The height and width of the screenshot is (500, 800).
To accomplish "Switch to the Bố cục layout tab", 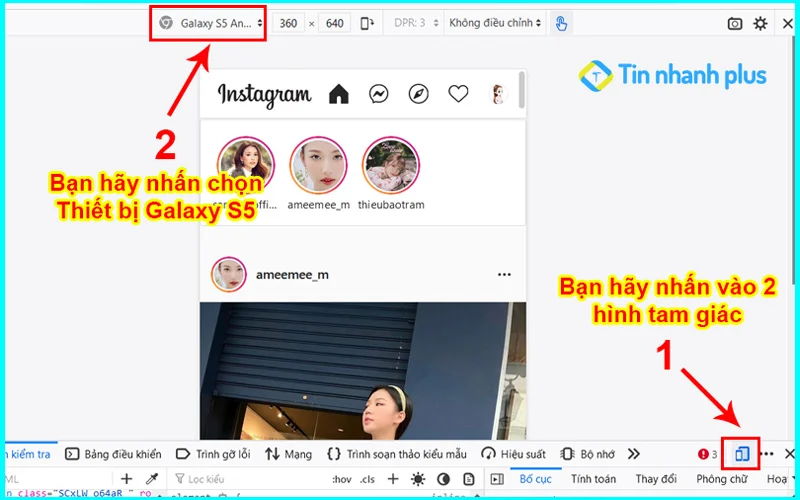I will 536,479.
